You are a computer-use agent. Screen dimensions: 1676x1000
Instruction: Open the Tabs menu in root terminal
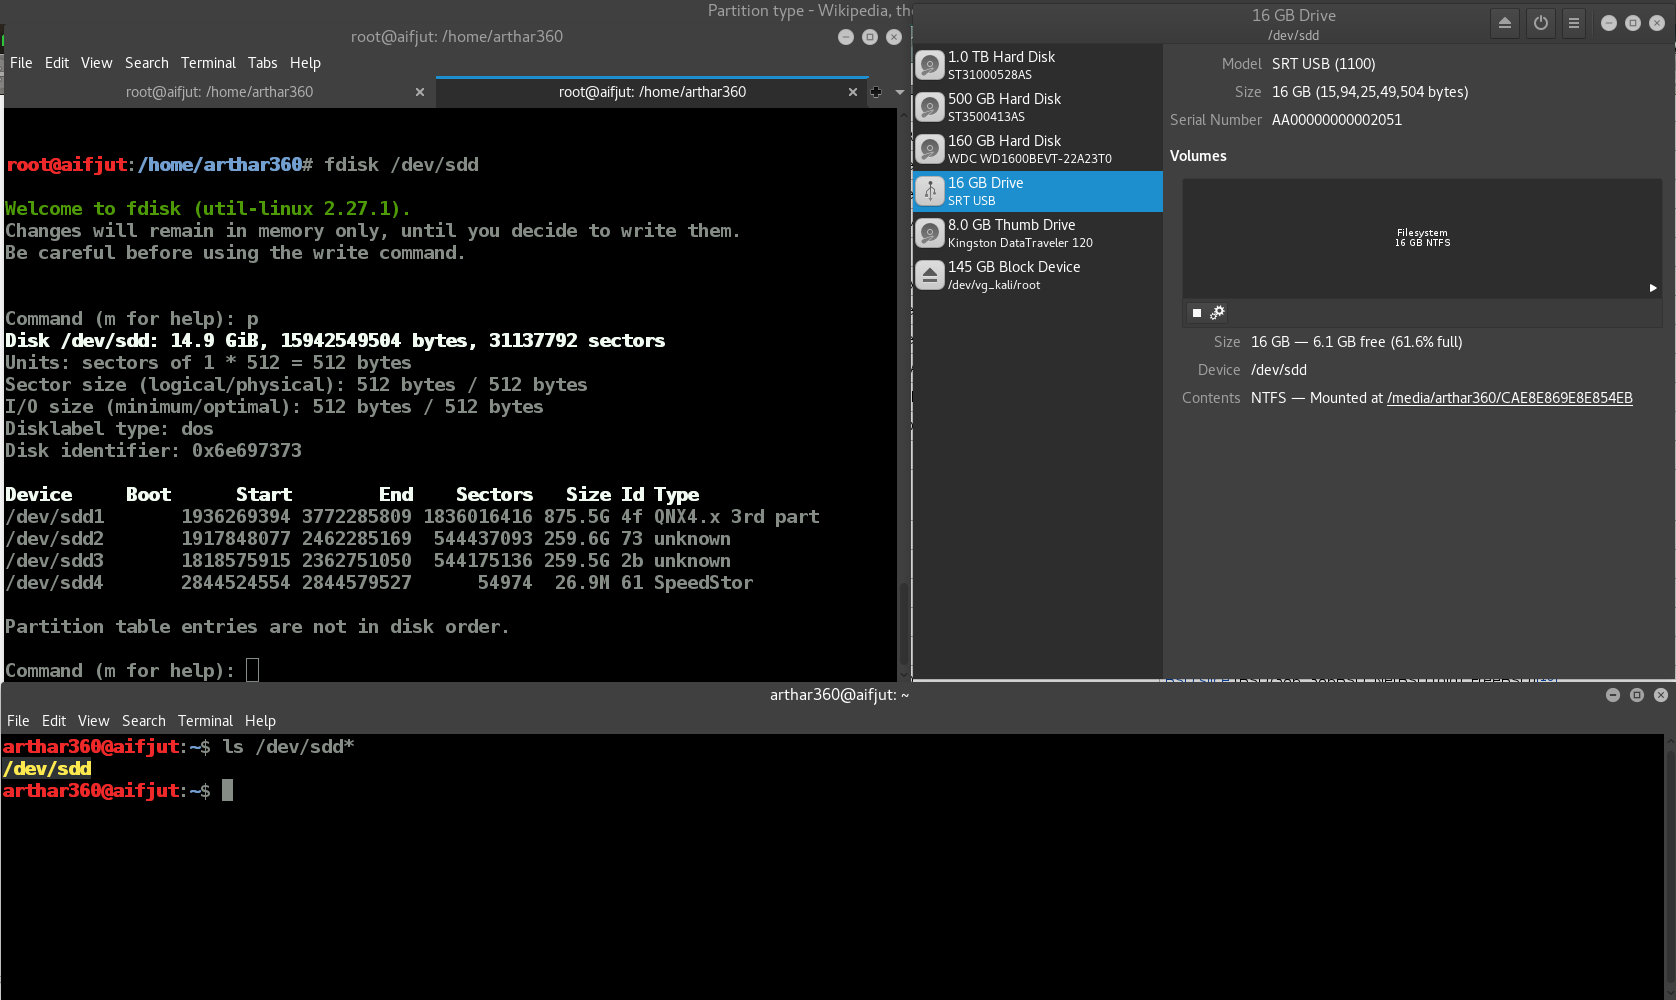pos(263,63)
